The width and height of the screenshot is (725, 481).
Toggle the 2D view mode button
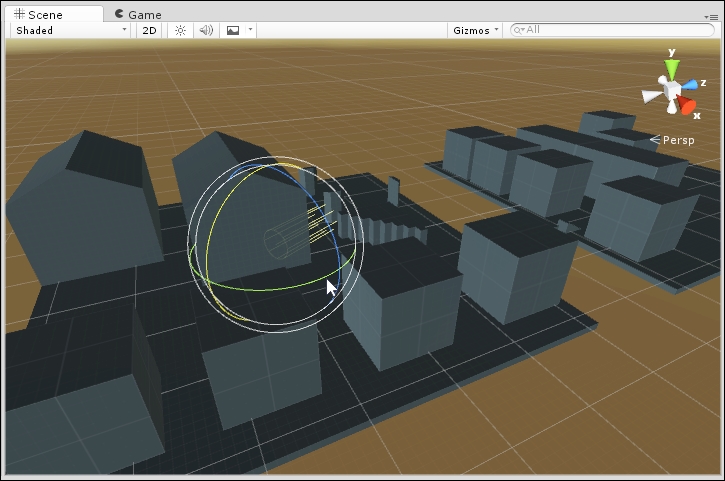[149, 30]
